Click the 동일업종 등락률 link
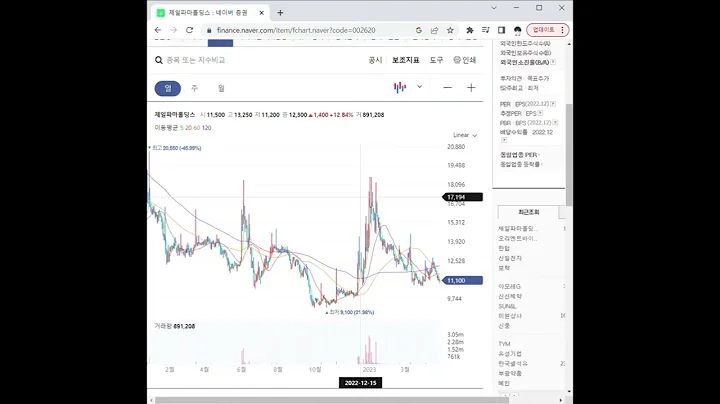 pos(521,164)
